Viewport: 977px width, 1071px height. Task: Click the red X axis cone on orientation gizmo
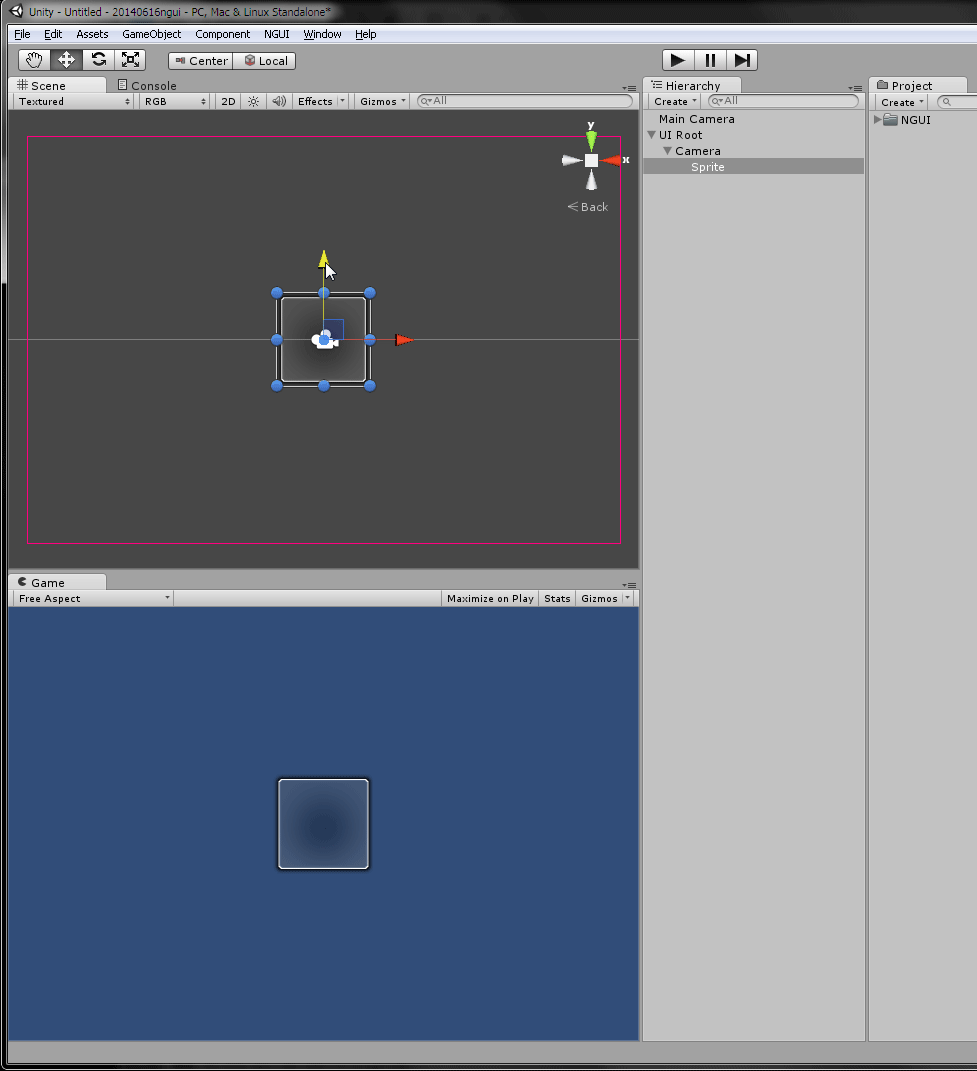(x=611, y=161)
